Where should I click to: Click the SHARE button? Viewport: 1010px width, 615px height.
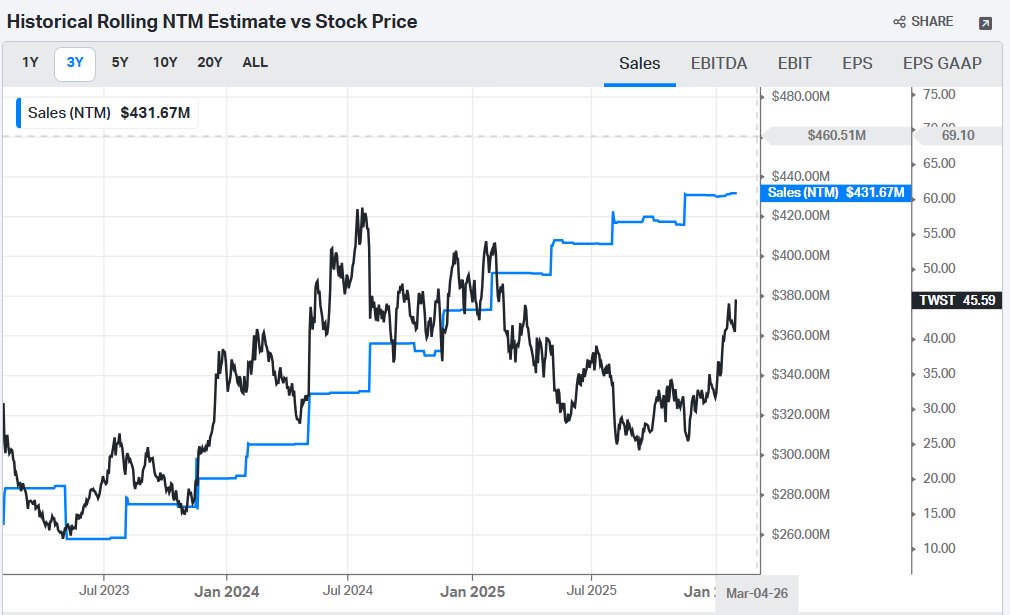click(923, 22)
